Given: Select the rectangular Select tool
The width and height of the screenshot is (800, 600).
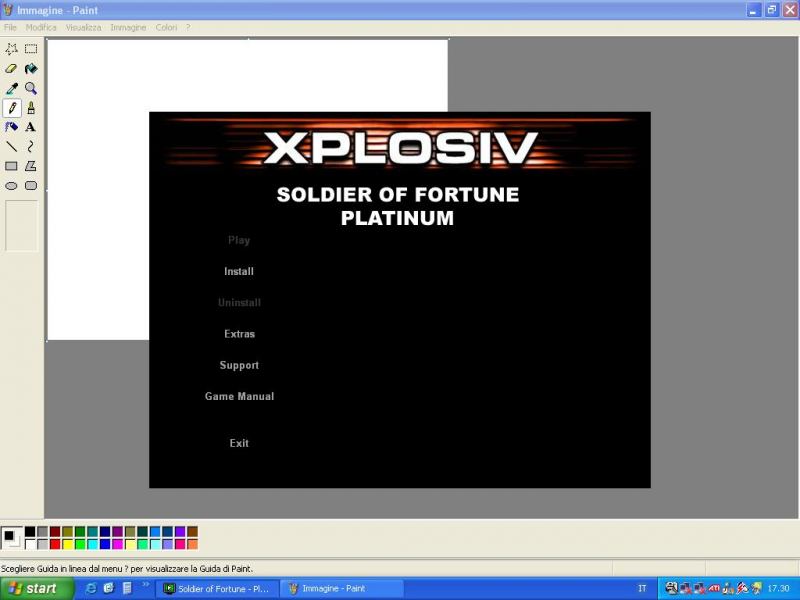Looking at the screenshot, I should 31,49.
